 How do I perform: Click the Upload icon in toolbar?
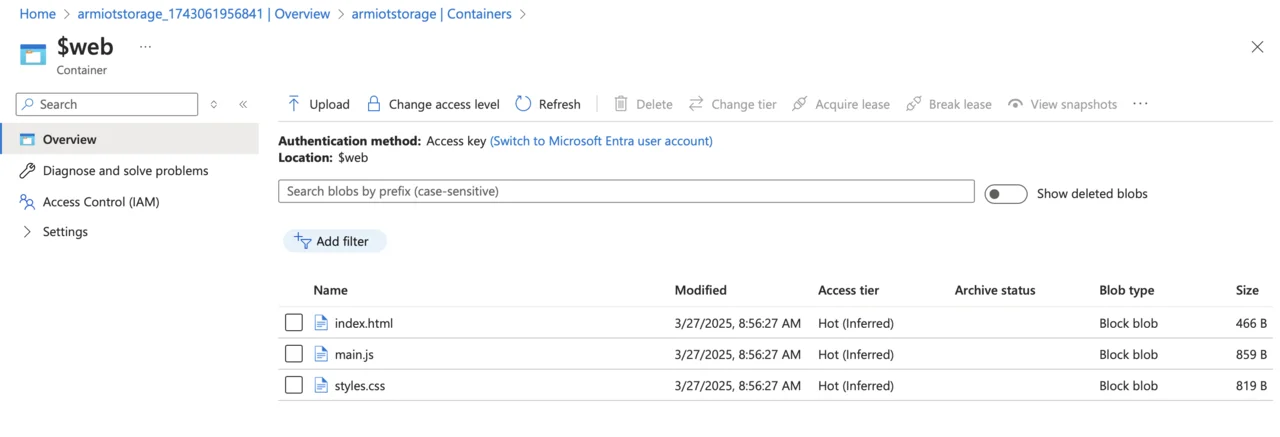294,104
